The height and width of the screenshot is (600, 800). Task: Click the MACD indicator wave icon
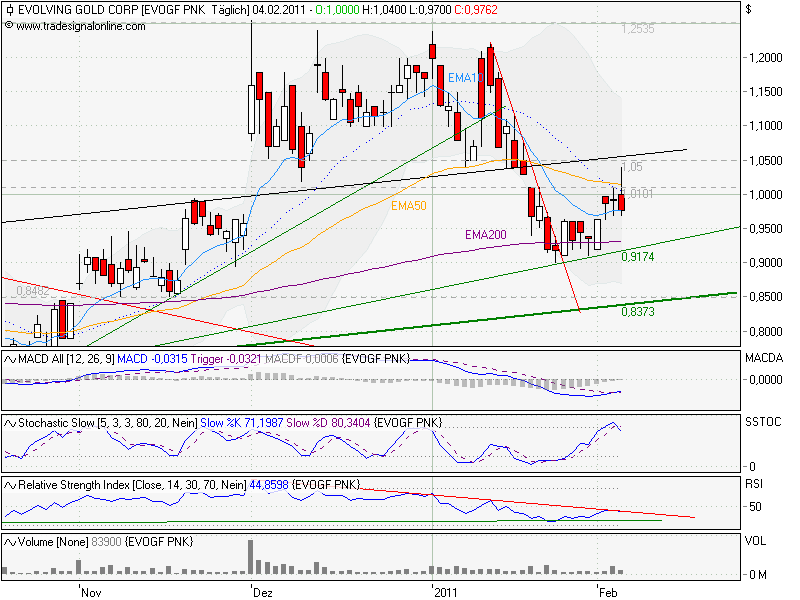10,358
